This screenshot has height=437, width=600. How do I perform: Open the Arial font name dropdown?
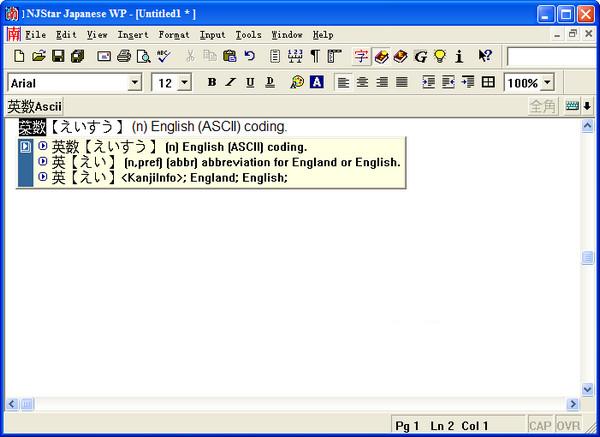[x=134, y=82]
